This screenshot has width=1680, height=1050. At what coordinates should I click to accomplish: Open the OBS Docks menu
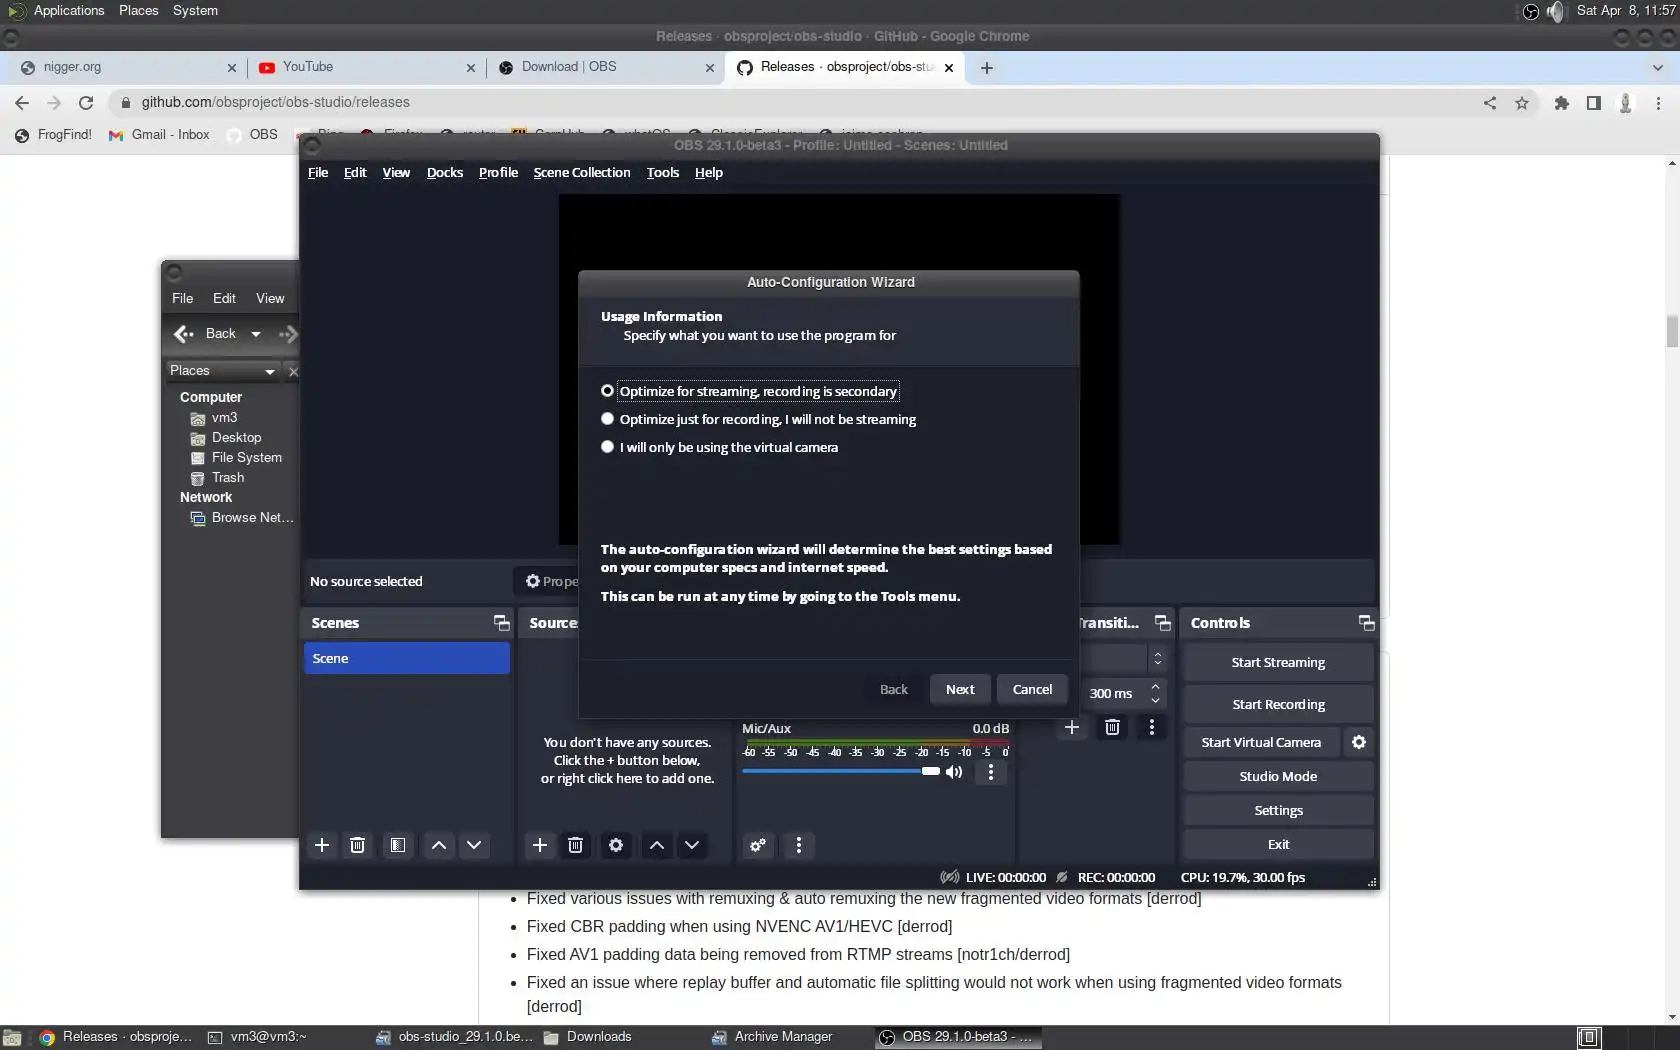[445, 172]
